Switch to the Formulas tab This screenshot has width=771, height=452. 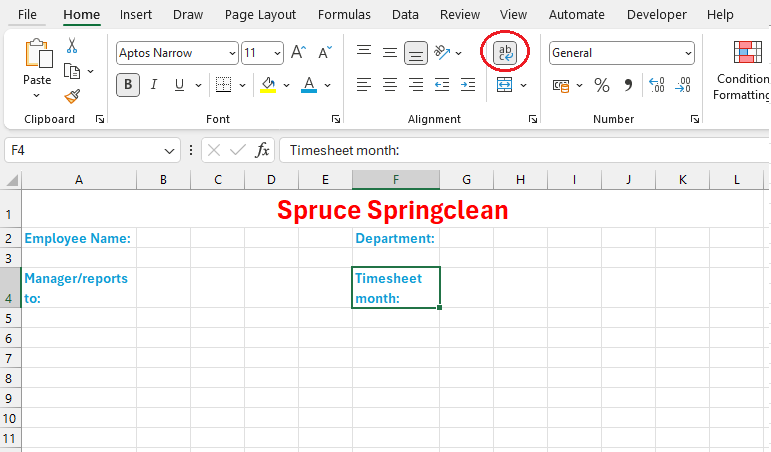click(344, 14)
